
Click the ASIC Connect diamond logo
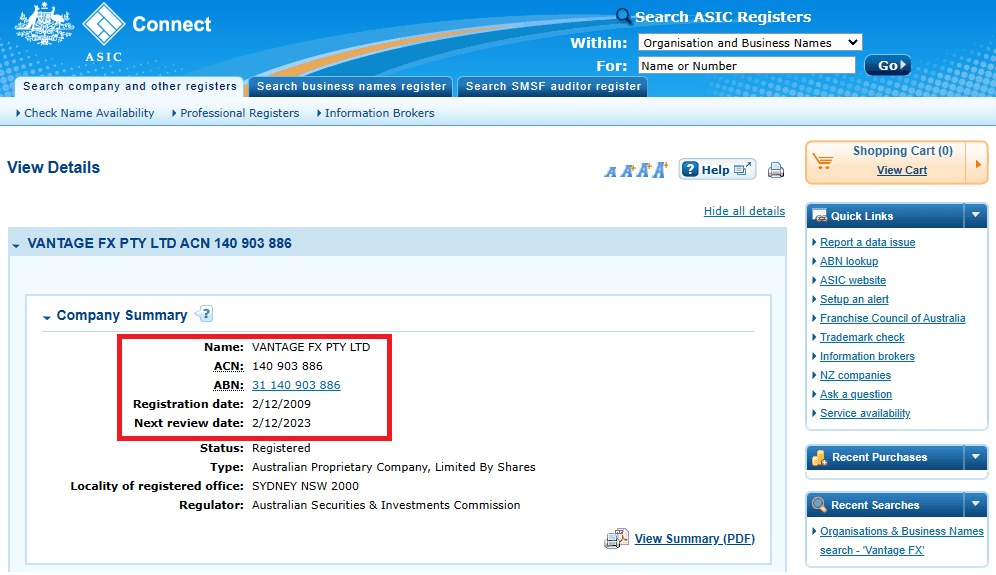coord(104,24)
